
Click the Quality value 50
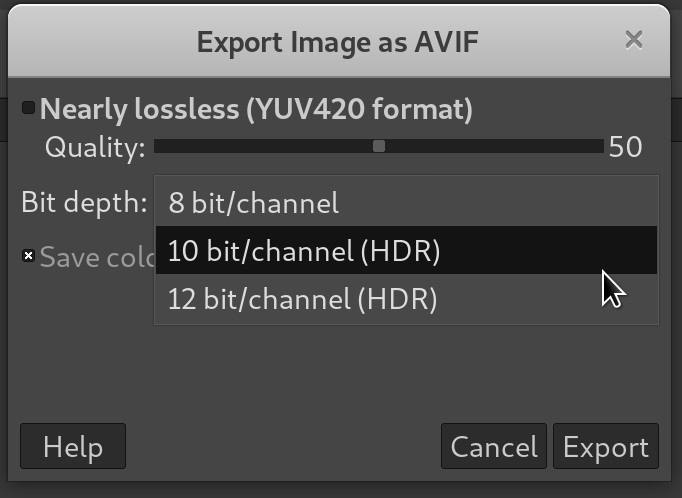[x=625, y=148]
